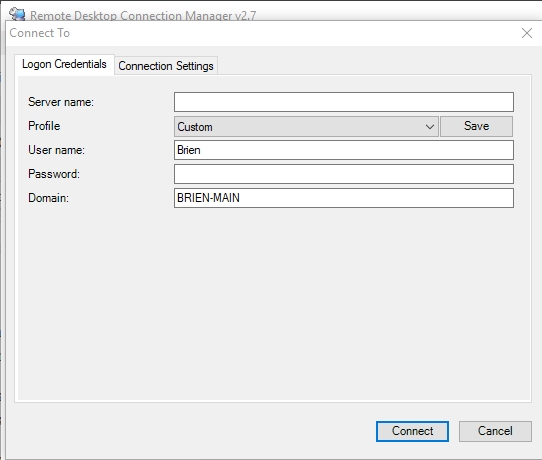Save the current profile
Image resolution: width=542 pixels, height=460 pixels.
tap(476, 126)
